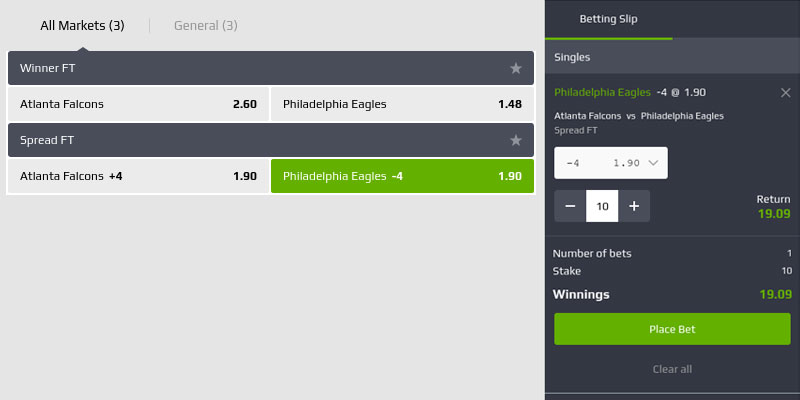Deselect Philadelphia Eagles -4 spread selection
This screenshot has width=800, height=400.
point(402,176)
